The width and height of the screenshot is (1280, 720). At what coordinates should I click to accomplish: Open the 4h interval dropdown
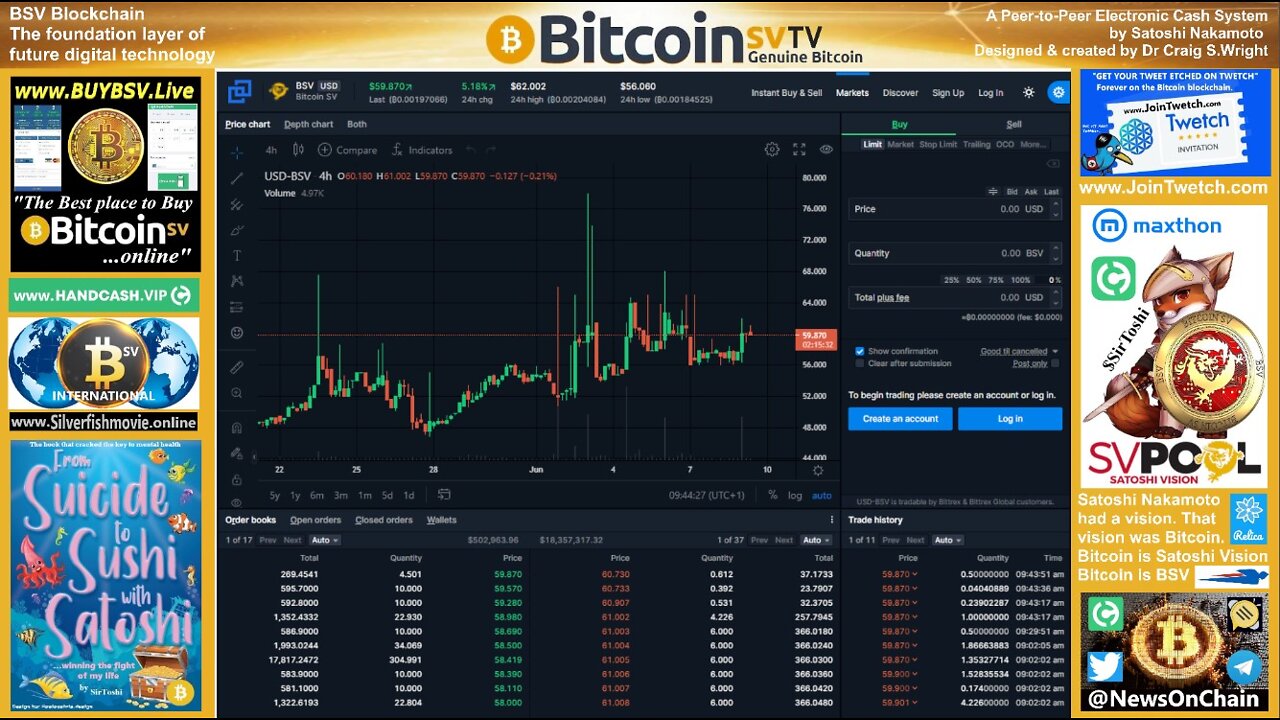(x=271, y=150)
